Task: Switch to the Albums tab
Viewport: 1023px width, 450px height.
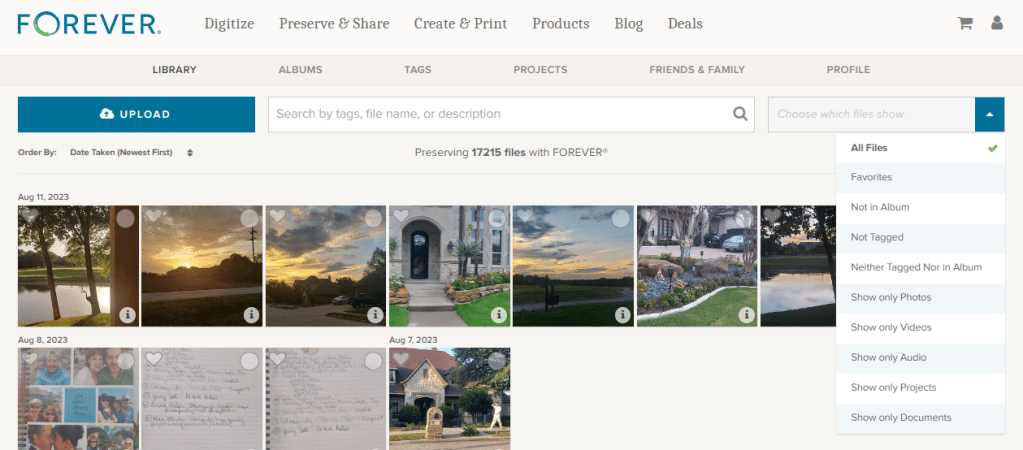Action: [x=300, y=70]
